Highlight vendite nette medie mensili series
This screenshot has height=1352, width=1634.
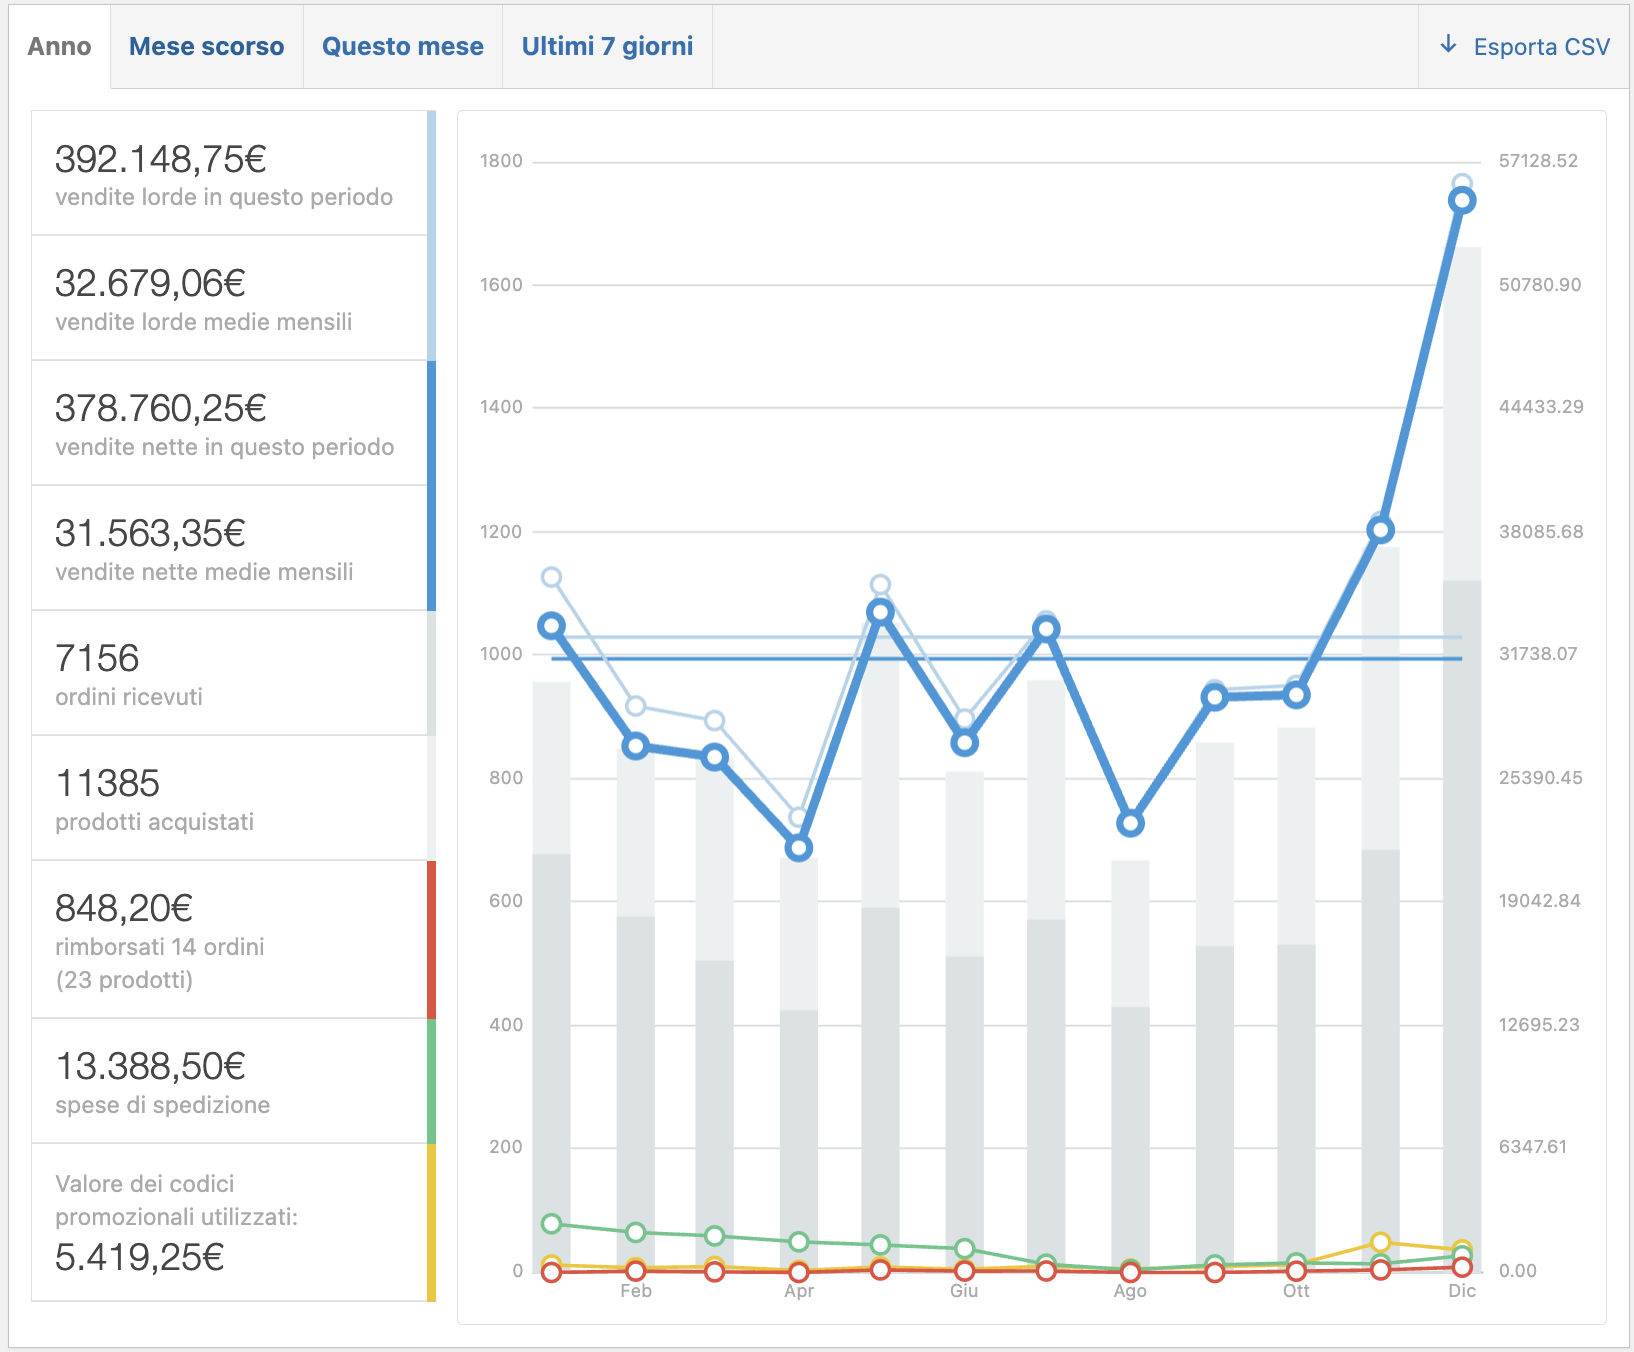tap(229, 548)
